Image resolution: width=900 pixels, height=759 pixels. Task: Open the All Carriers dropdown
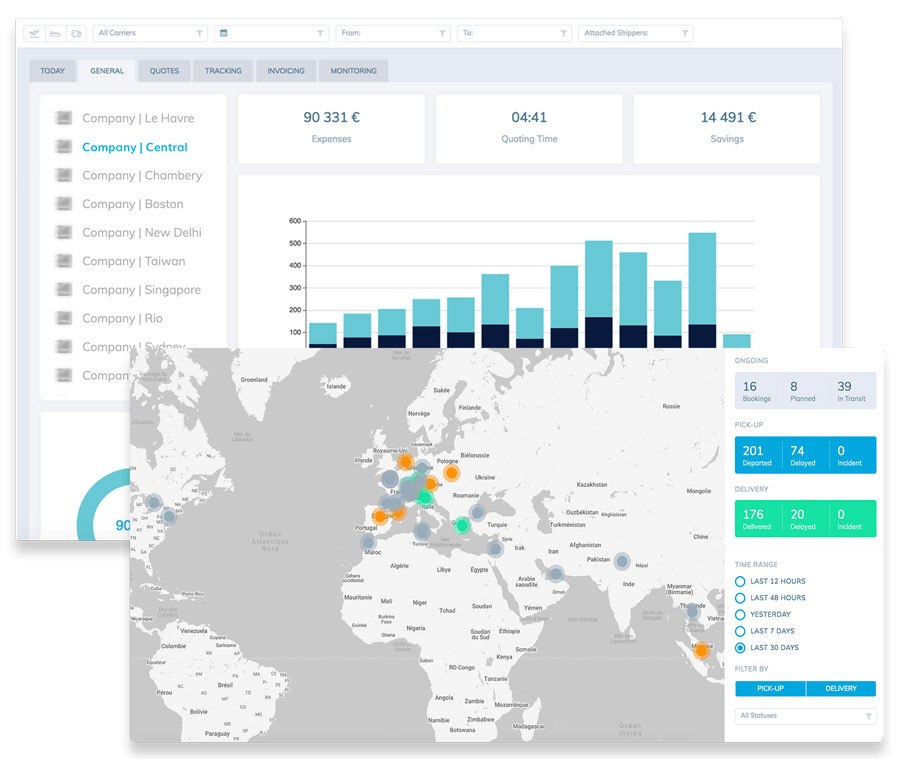click(x=150, y=33)
